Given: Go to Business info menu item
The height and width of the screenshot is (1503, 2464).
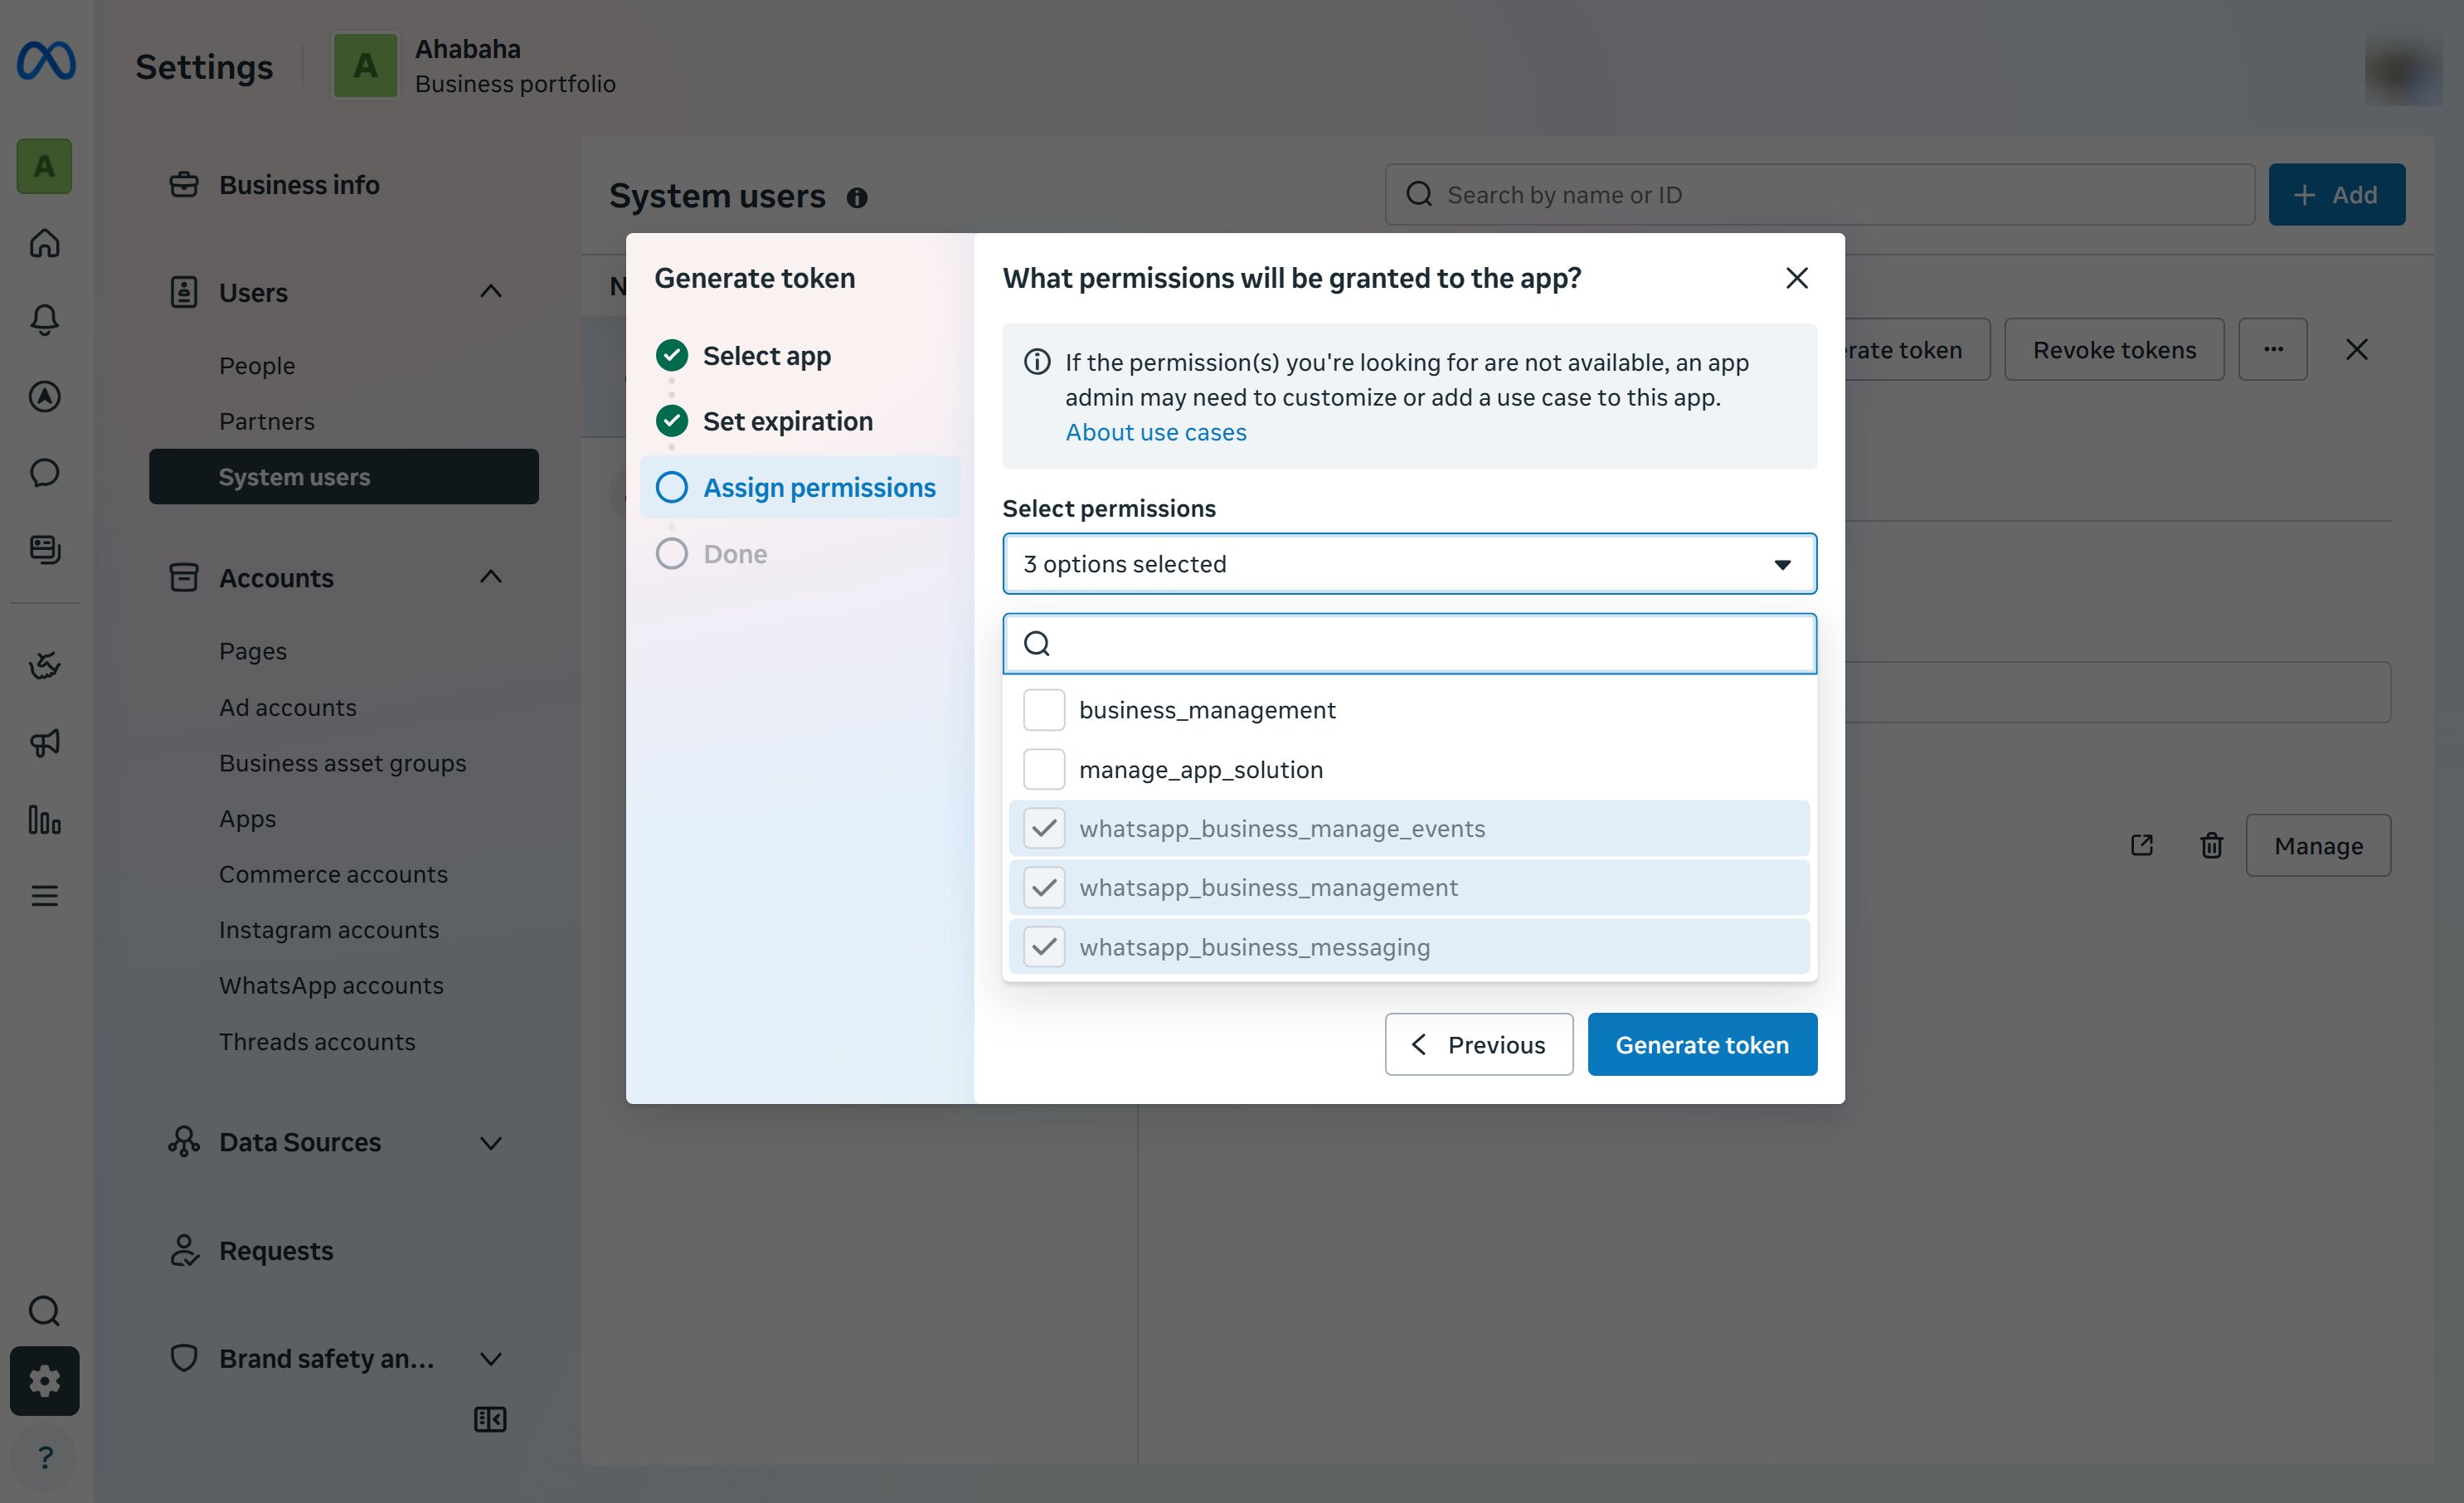Looking at the screenshot, I should [299, 185].
